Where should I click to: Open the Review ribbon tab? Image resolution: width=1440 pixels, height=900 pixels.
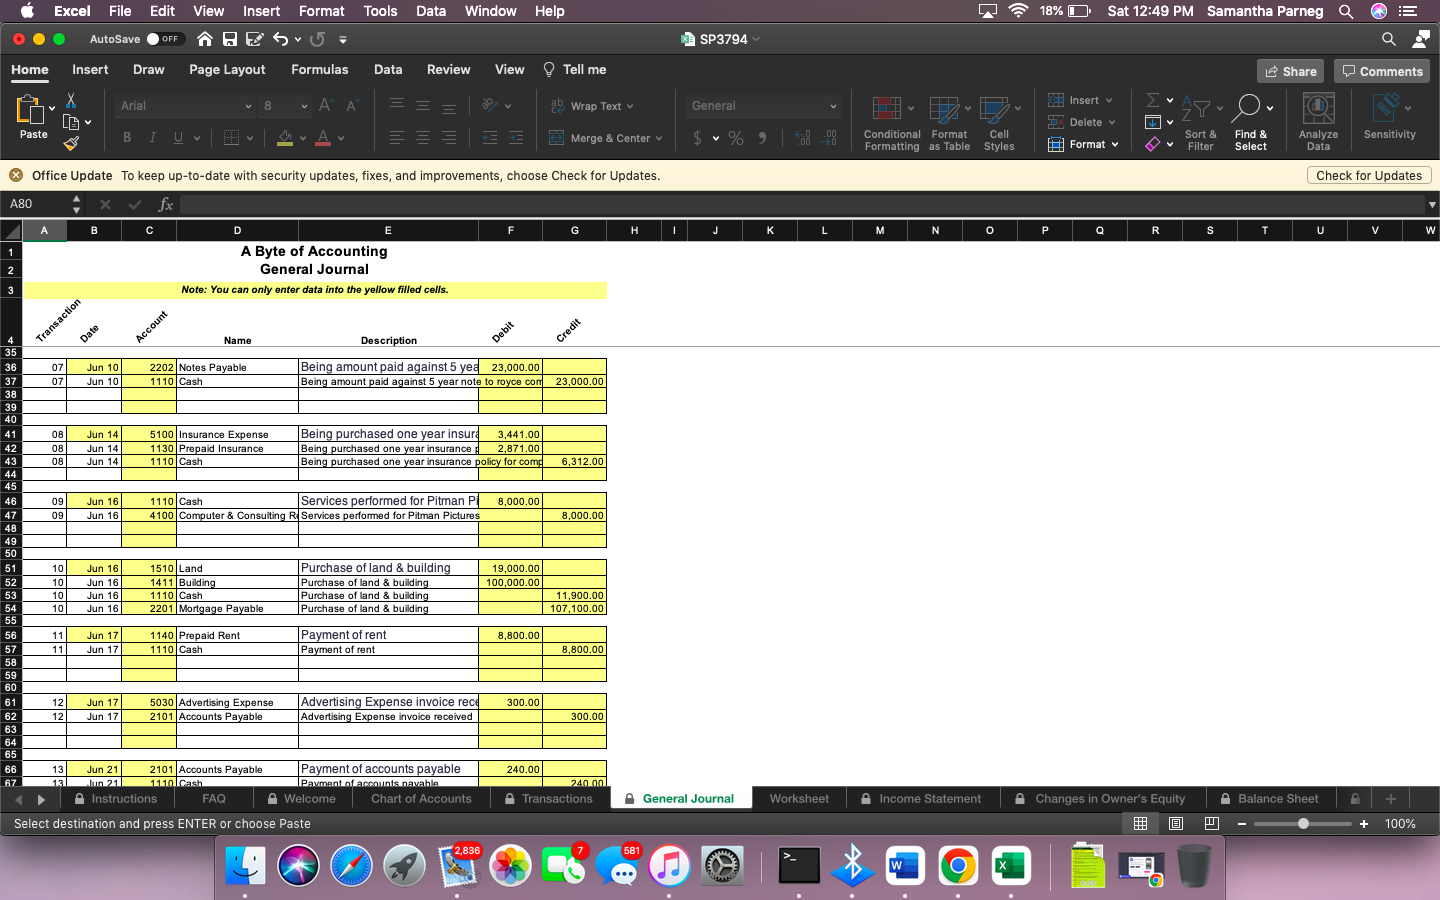coord(448,70)
